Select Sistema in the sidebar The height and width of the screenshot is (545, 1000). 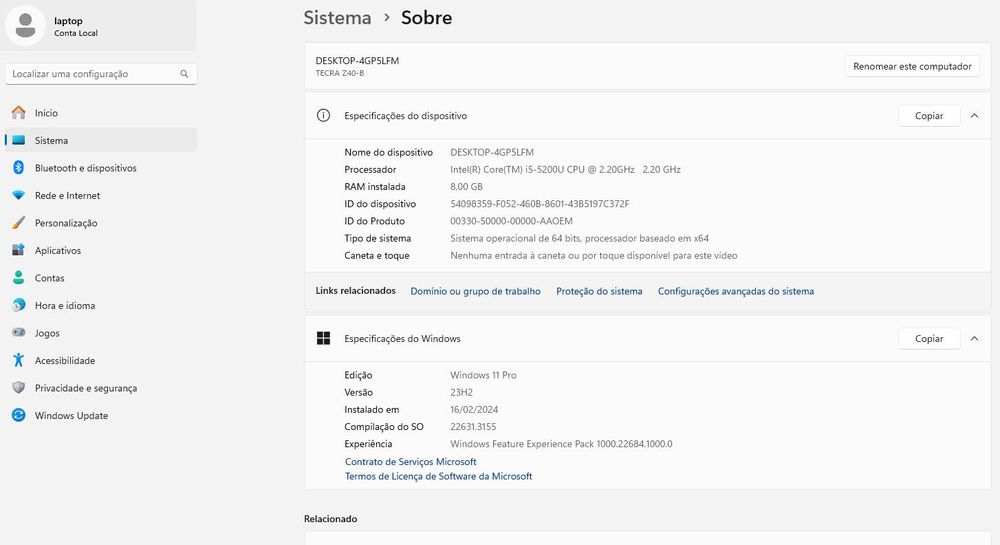click(x=101, y=140)
